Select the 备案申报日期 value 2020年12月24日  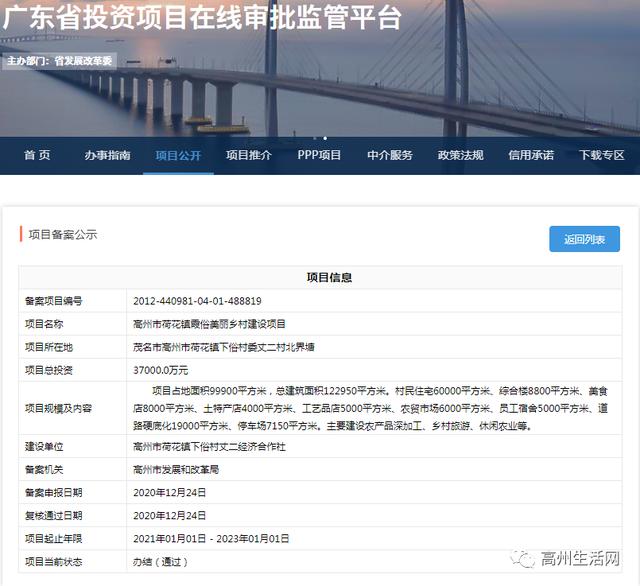click(x=169, y=493)
